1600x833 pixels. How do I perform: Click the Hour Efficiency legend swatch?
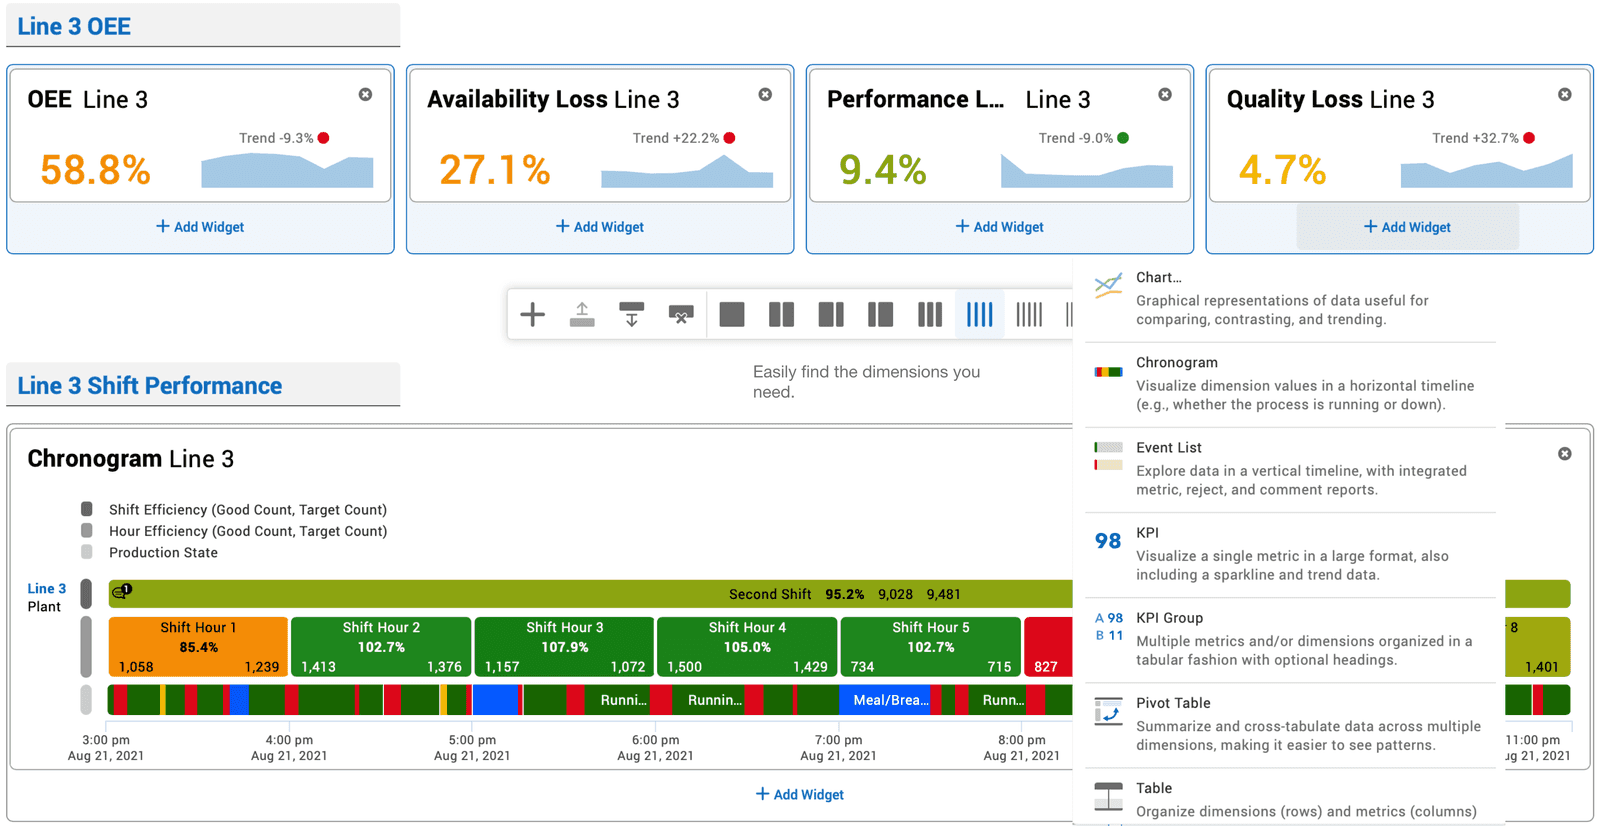click(x=87, y=531)
